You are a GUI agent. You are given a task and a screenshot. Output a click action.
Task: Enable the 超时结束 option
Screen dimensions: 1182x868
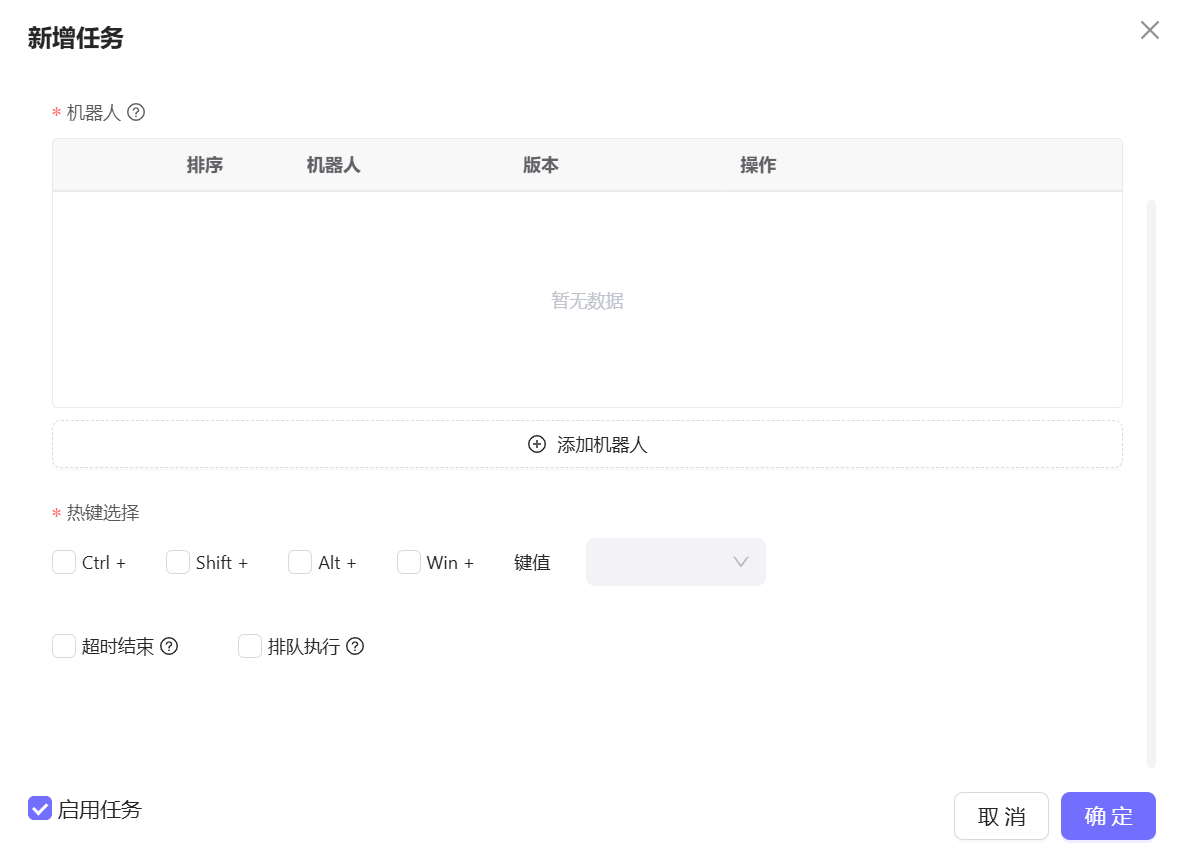coord(64,646)
